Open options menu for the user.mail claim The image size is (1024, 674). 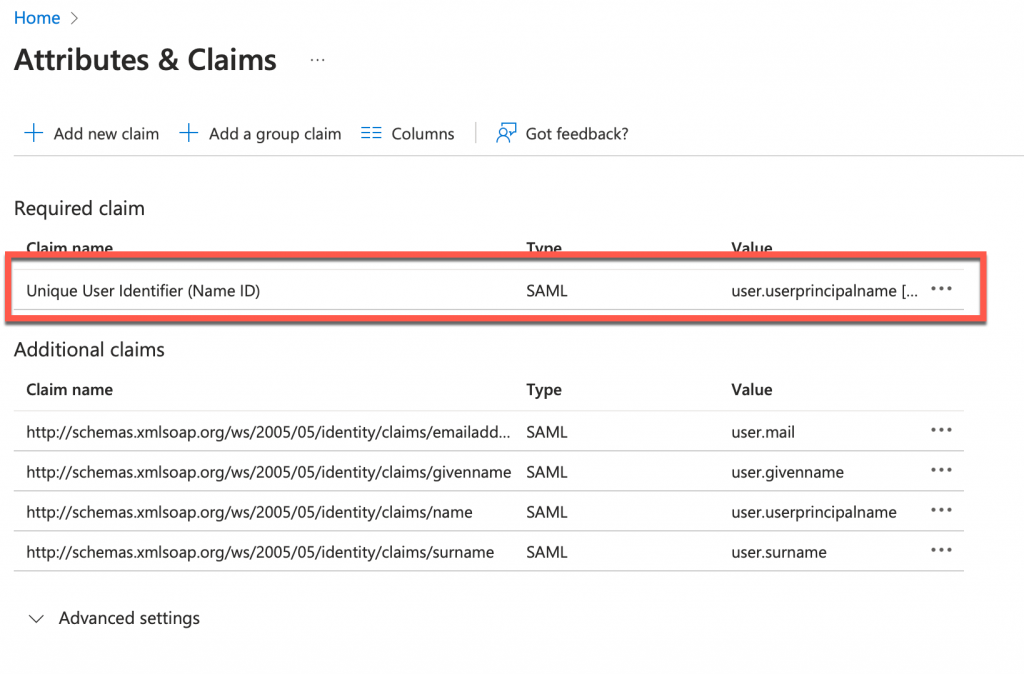[941, 431]
